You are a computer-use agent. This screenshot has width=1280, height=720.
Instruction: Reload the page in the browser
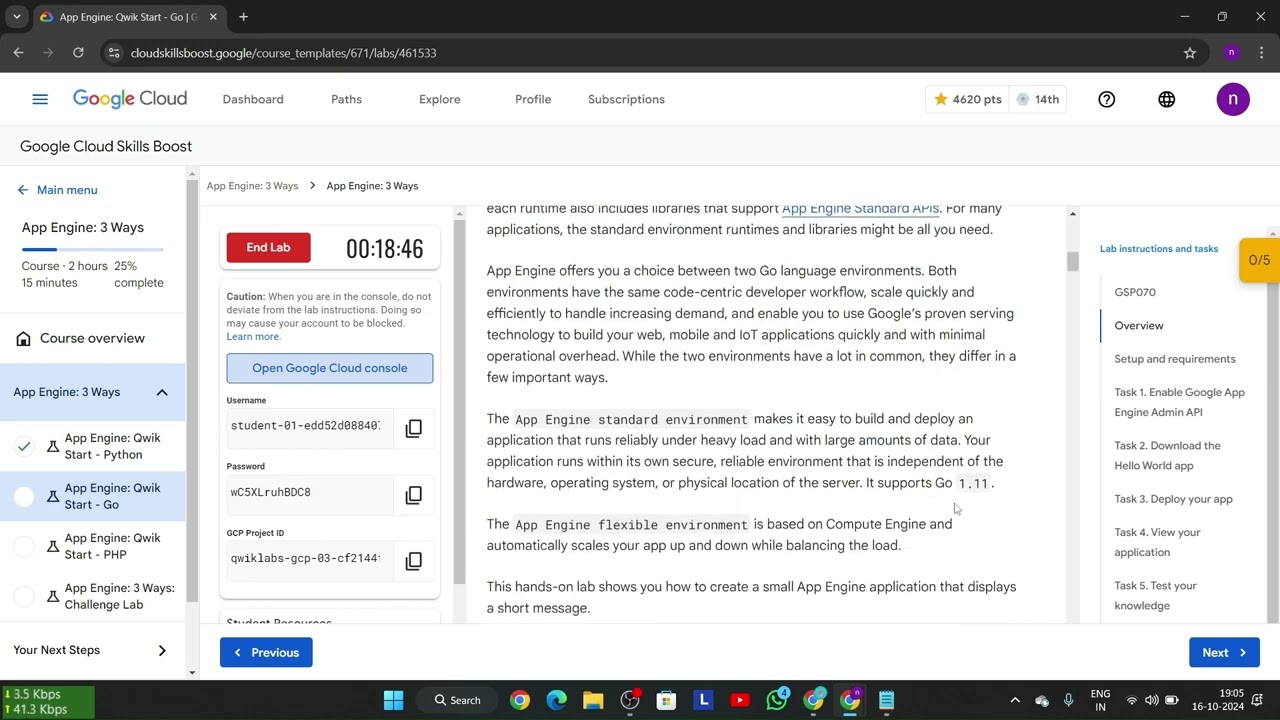[x=78, y=53]
